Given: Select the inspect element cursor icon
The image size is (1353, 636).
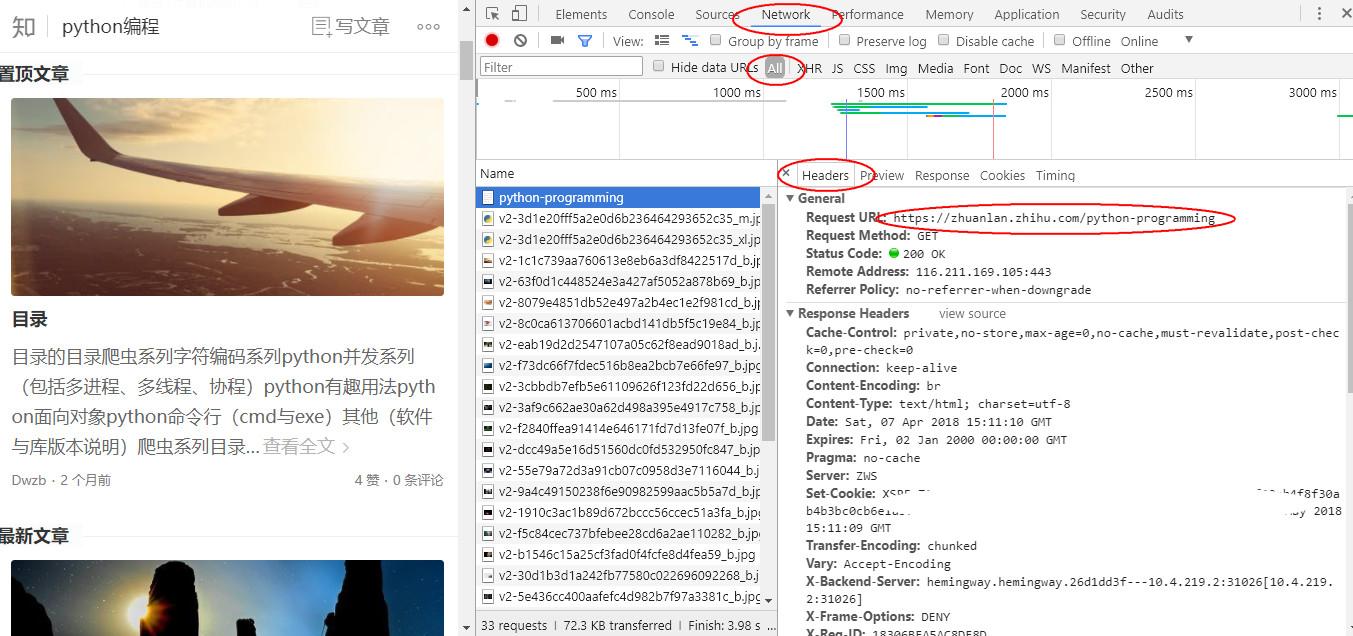Looking at the screenshot, I should point(493,14).
